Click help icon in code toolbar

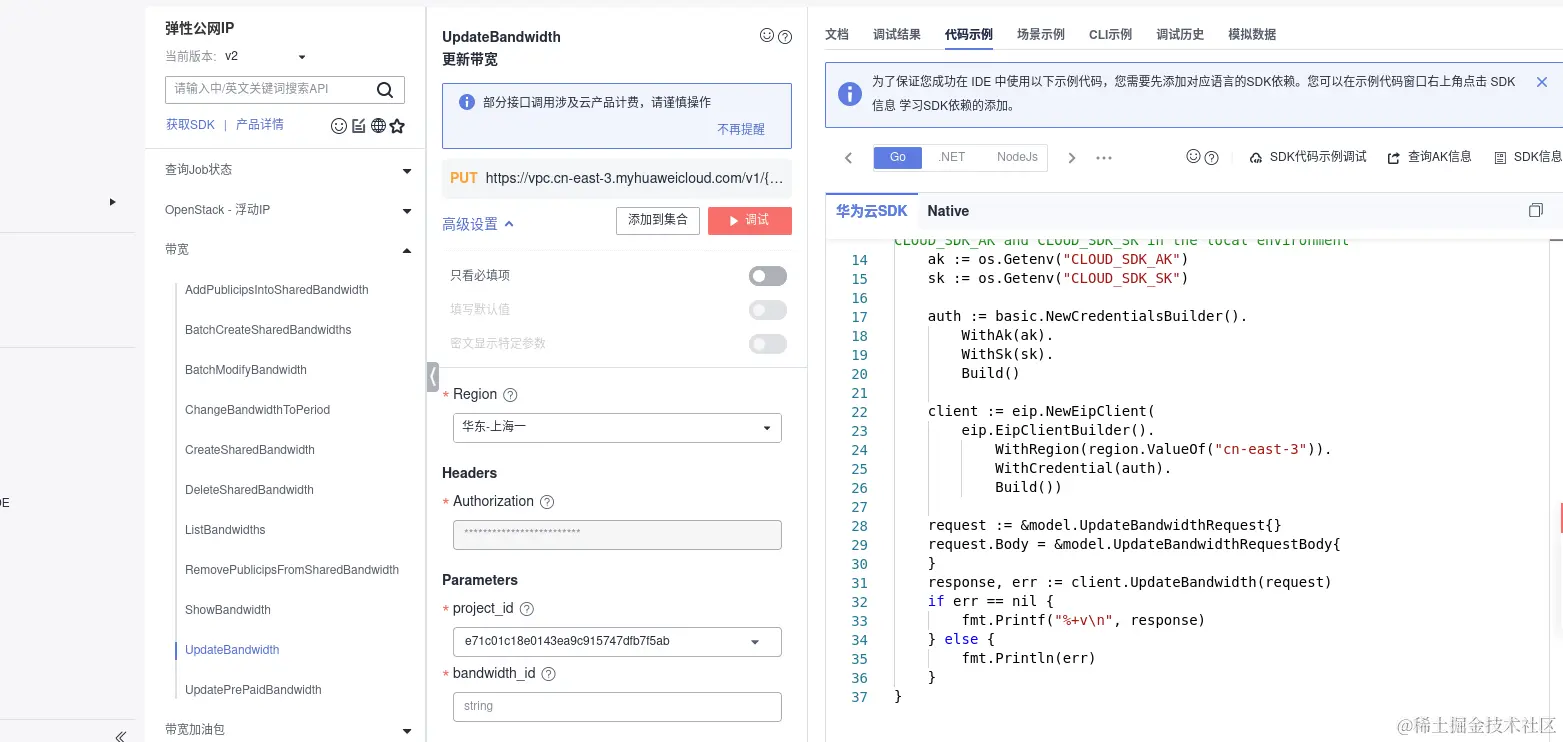pyautogui.click(x=1211, y=158)
